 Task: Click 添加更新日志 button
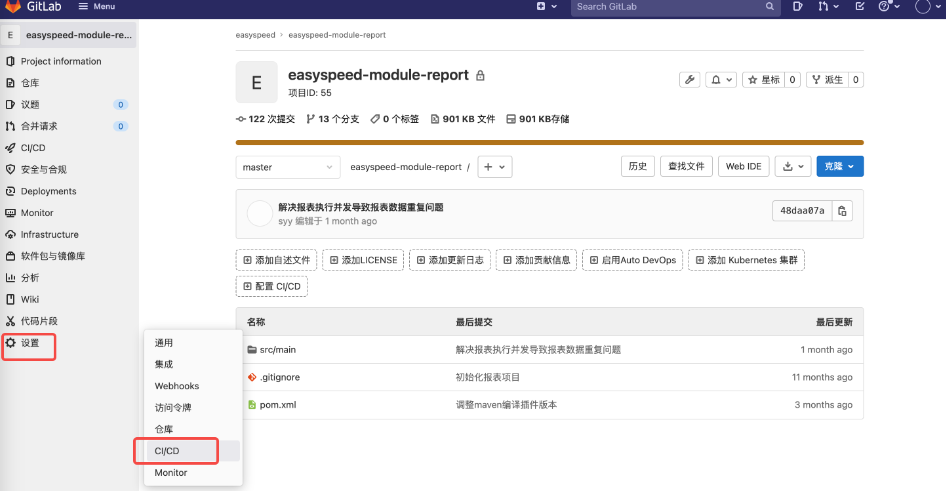click(450, 260)
